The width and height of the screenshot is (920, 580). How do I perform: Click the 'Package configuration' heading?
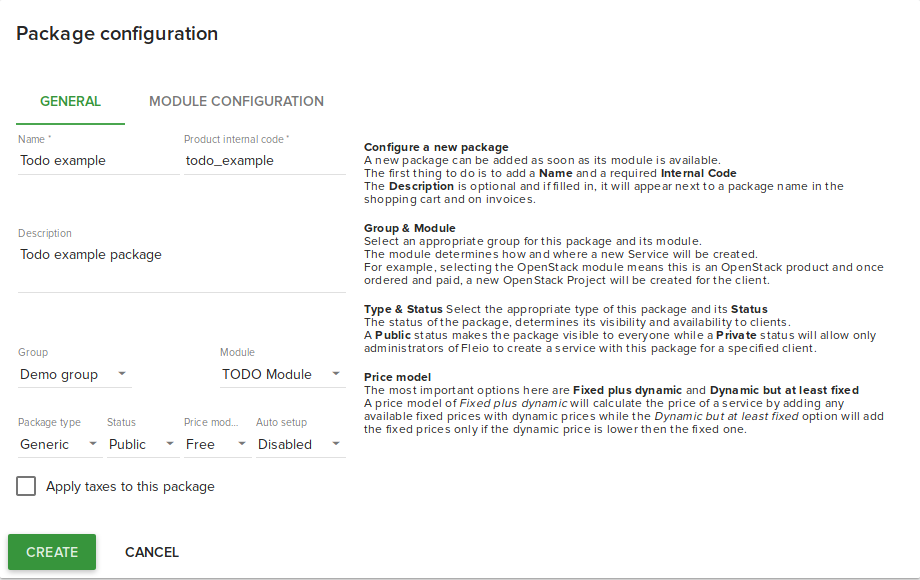(117, 34)
